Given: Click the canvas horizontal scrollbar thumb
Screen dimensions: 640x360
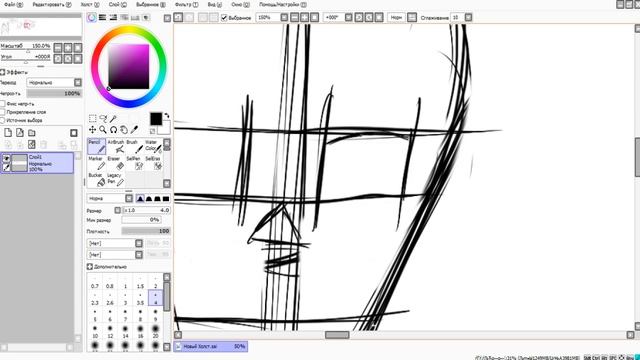Looking at the screenshot, I should (337, 335).
